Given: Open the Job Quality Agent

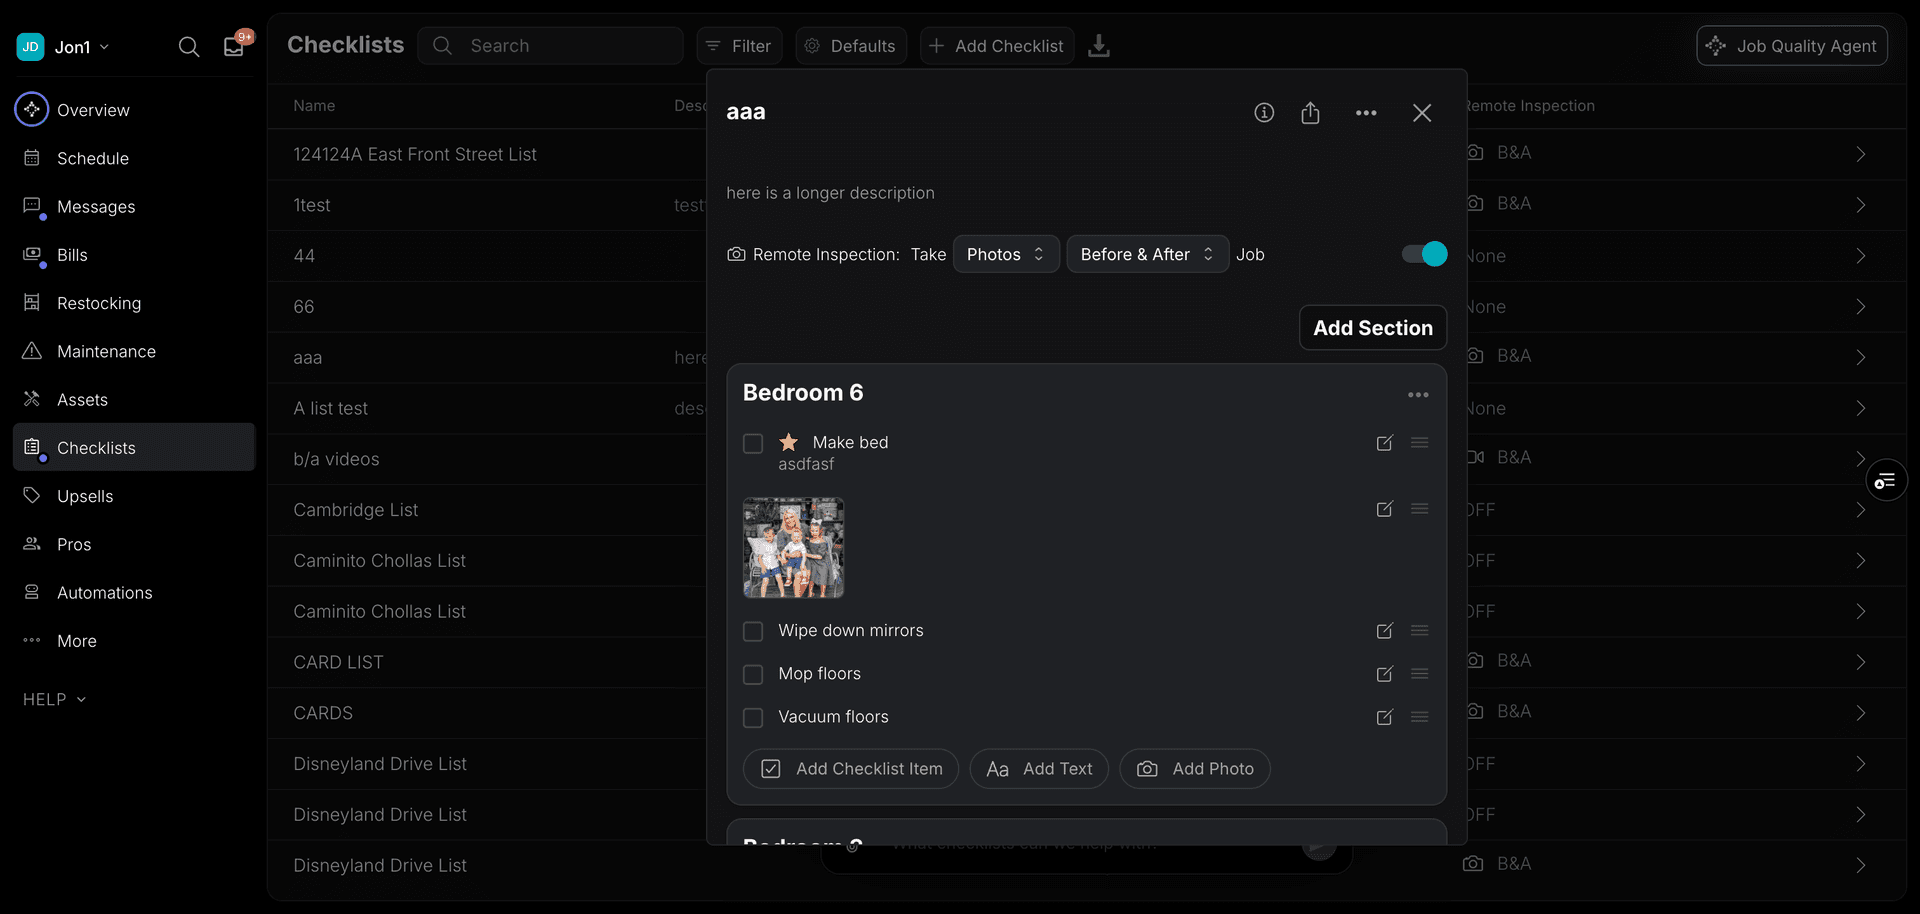Looking at the screenshot, I should pyautogui.click(x=1791, y=45).
